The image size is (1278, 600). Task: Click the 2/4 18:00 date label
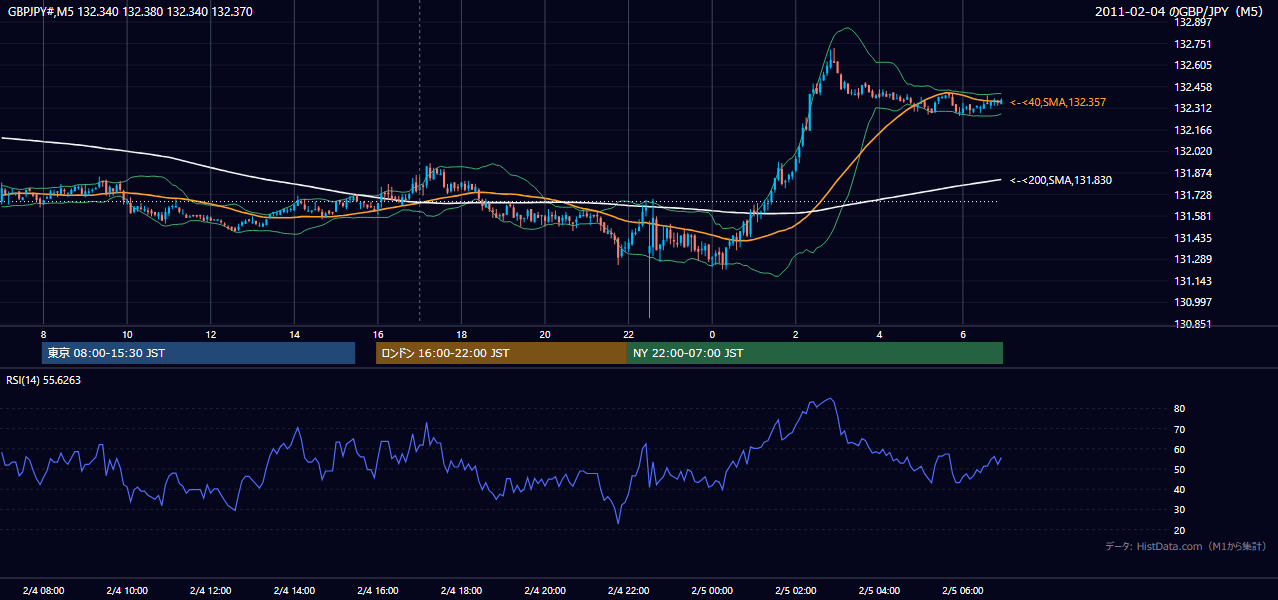461,590
